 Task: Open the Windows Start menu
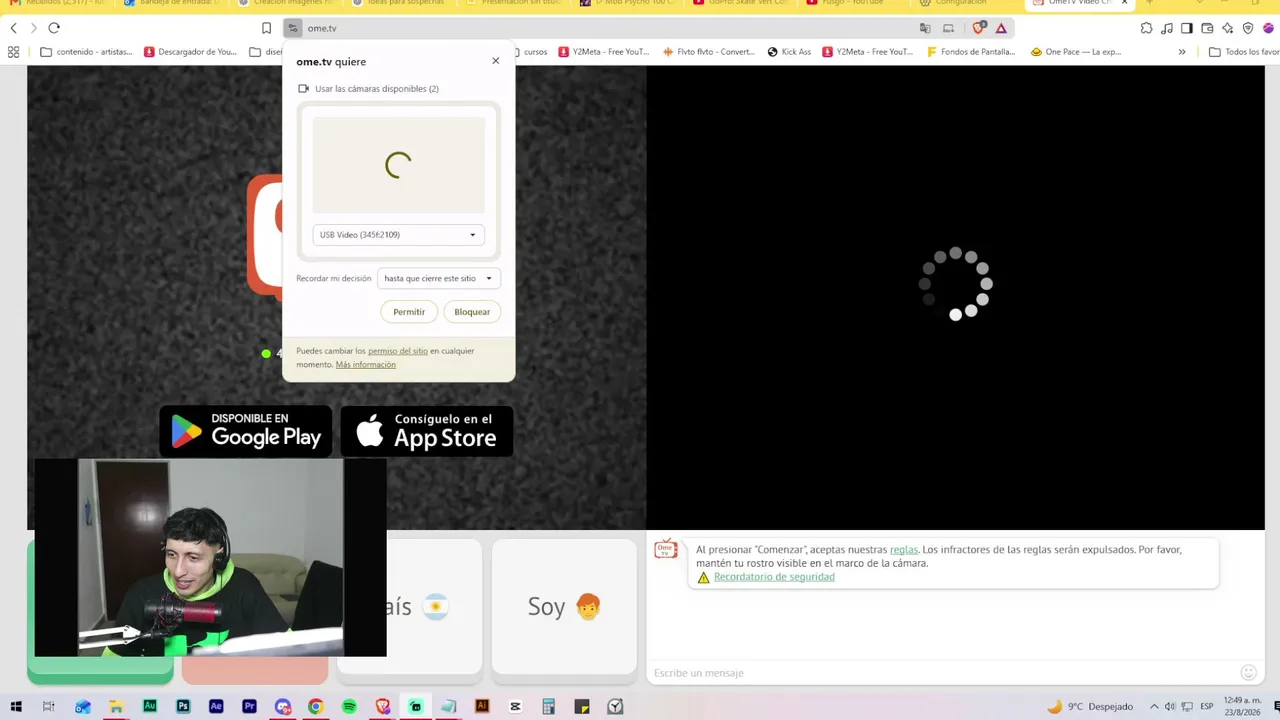16,706
